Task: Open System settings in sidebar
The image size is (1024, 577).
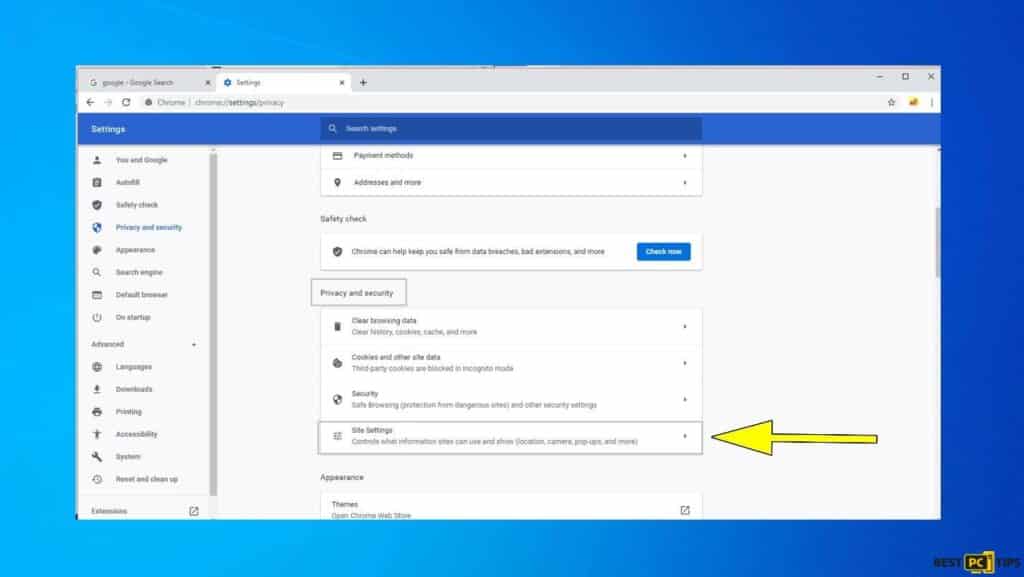Action: pos(127,457)
